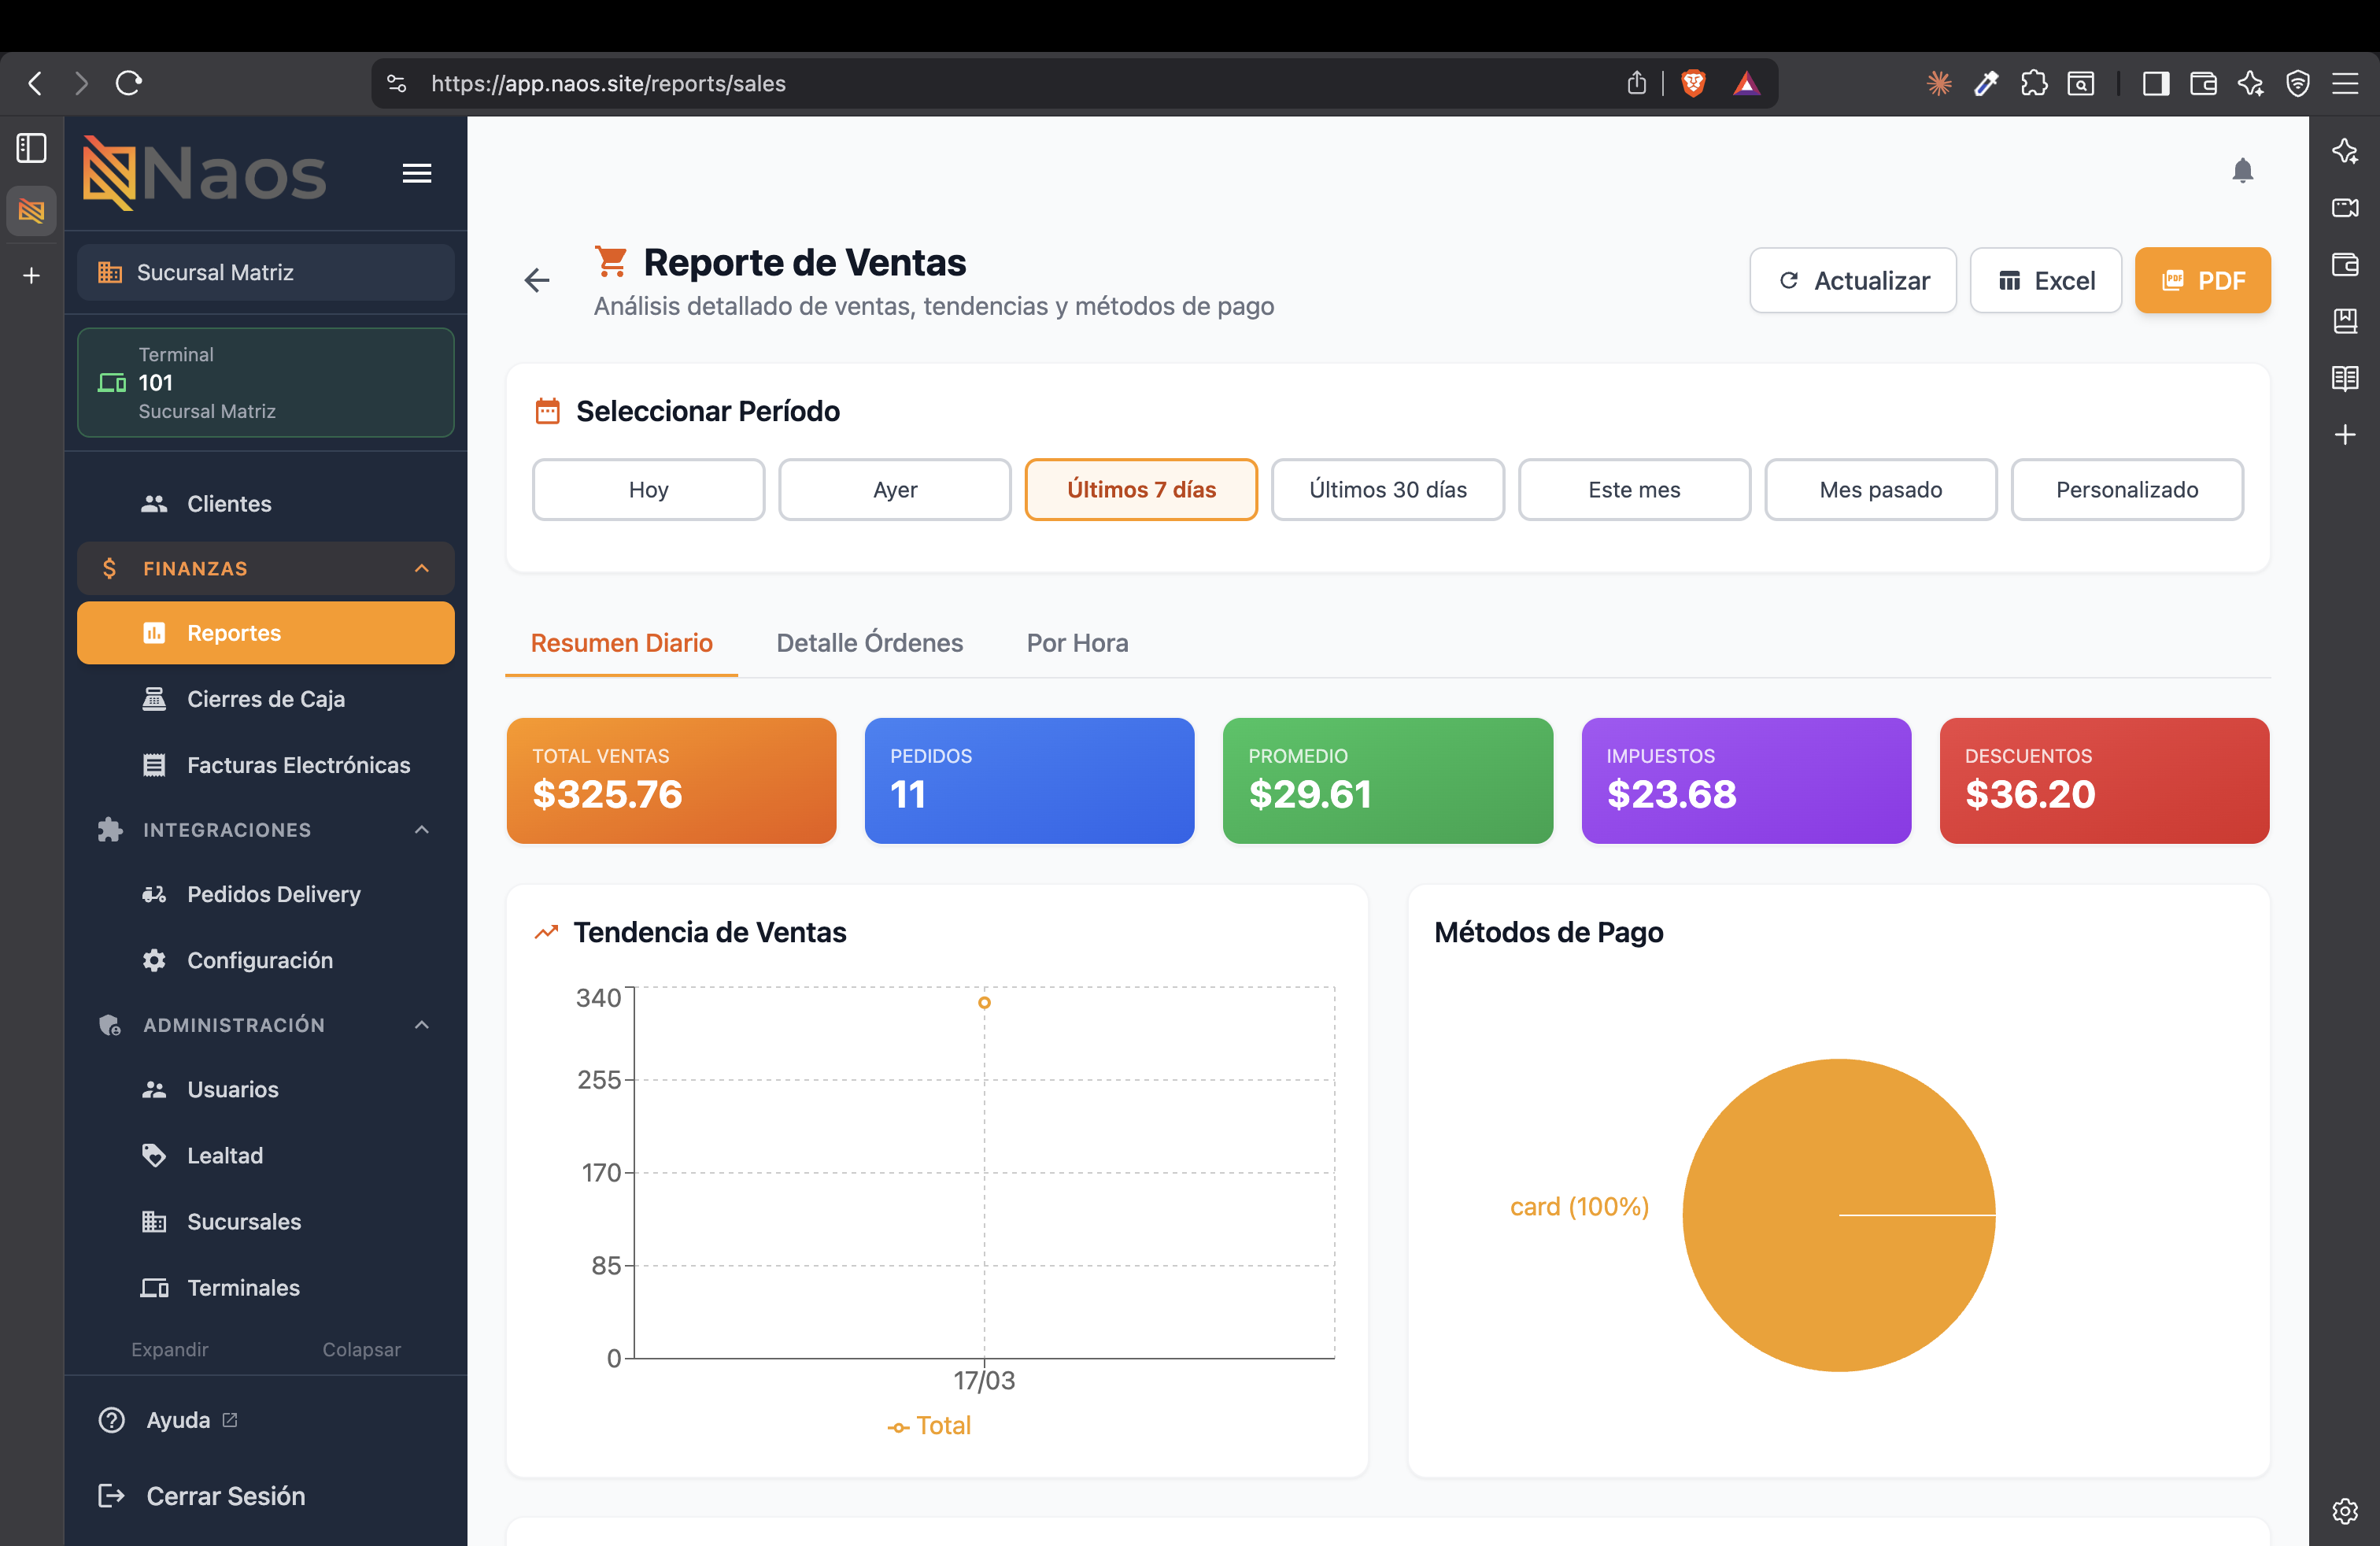Toggle the sidebar hamburger menu

(x=416, y=173)
